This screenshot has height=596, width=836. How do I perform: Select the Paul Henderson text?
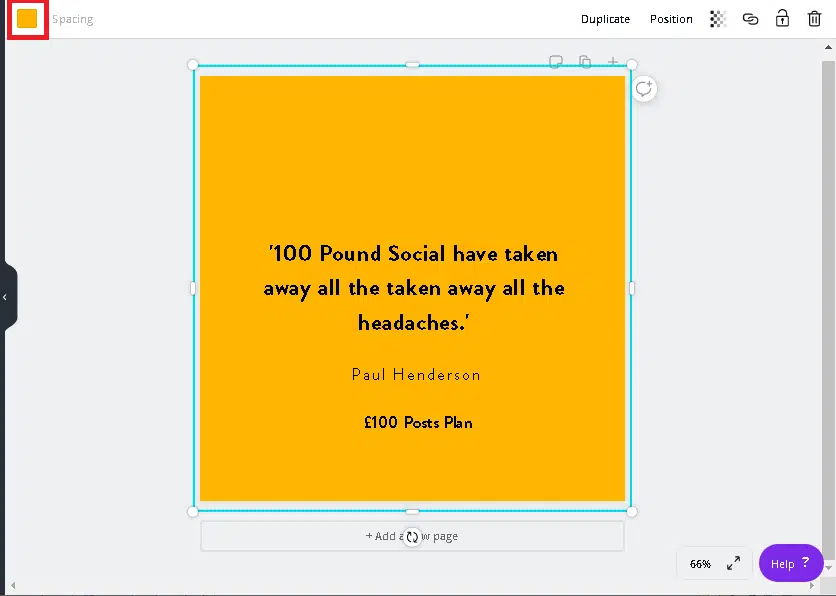(416, 375)
